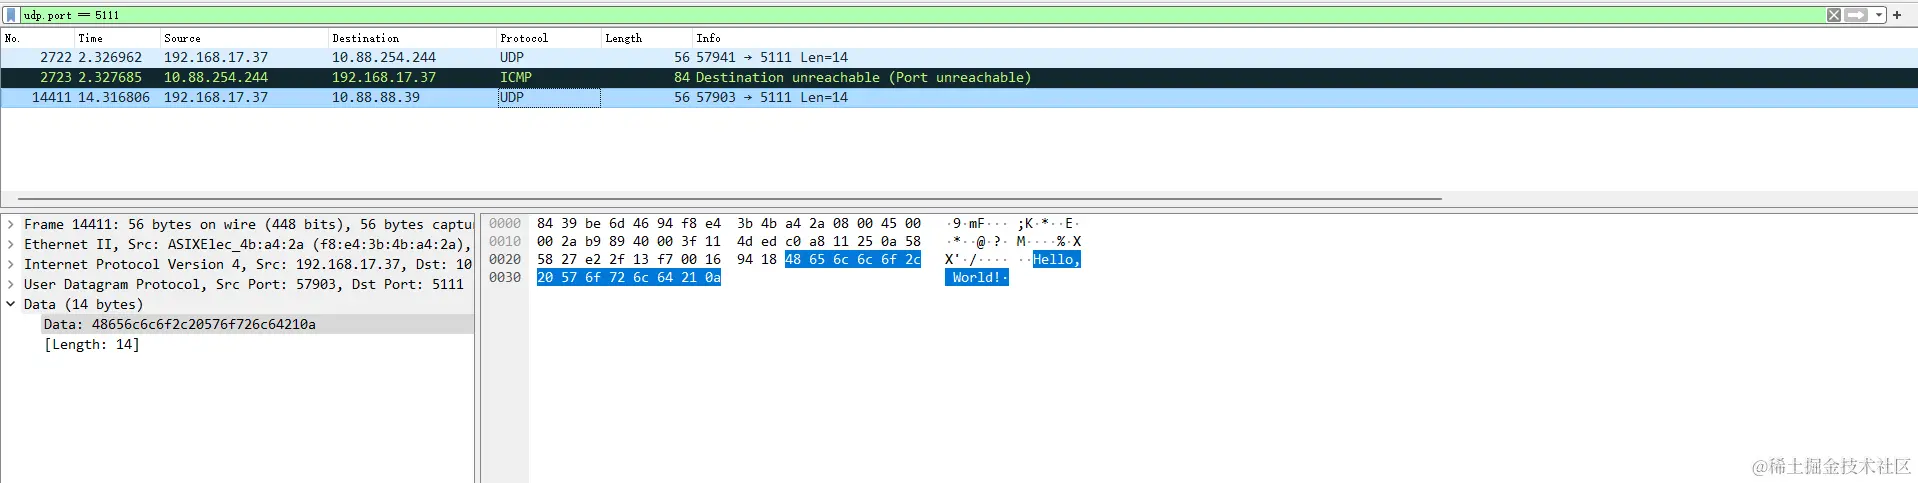Click info '57941 → 5111 Len=14'
This screenshot has width=1918, height=483.
coord(772,58)
